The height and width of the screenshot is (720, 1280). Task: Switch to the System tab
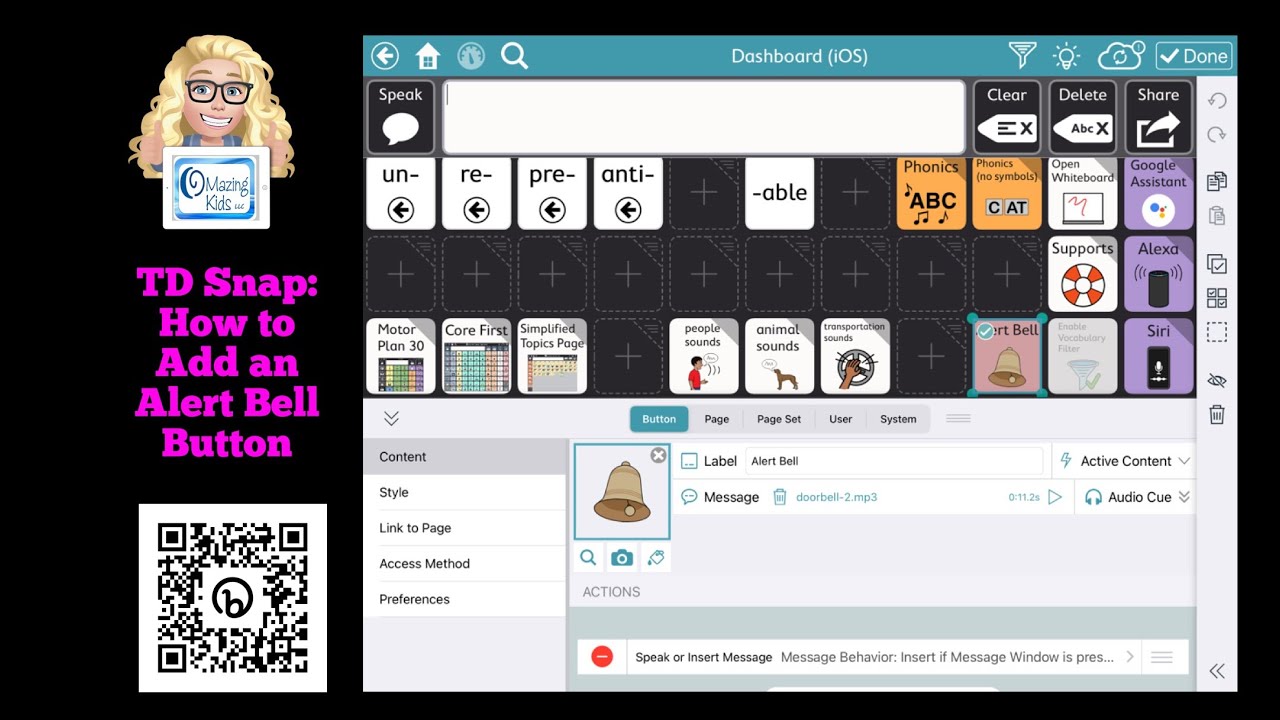pyautogui.click(x=898, y=419)
